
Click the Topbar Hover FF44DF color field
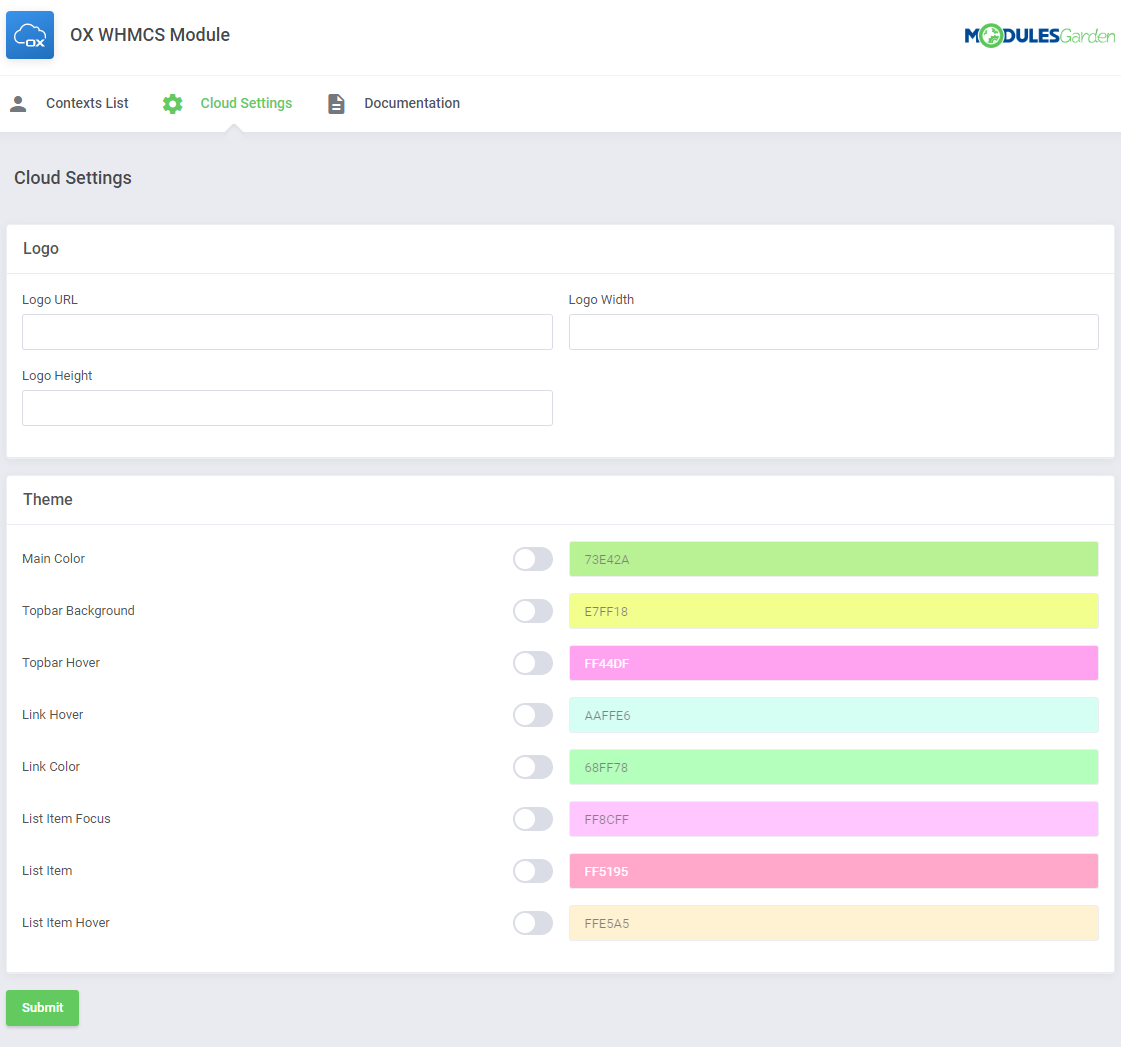click(x=834, y=663)
